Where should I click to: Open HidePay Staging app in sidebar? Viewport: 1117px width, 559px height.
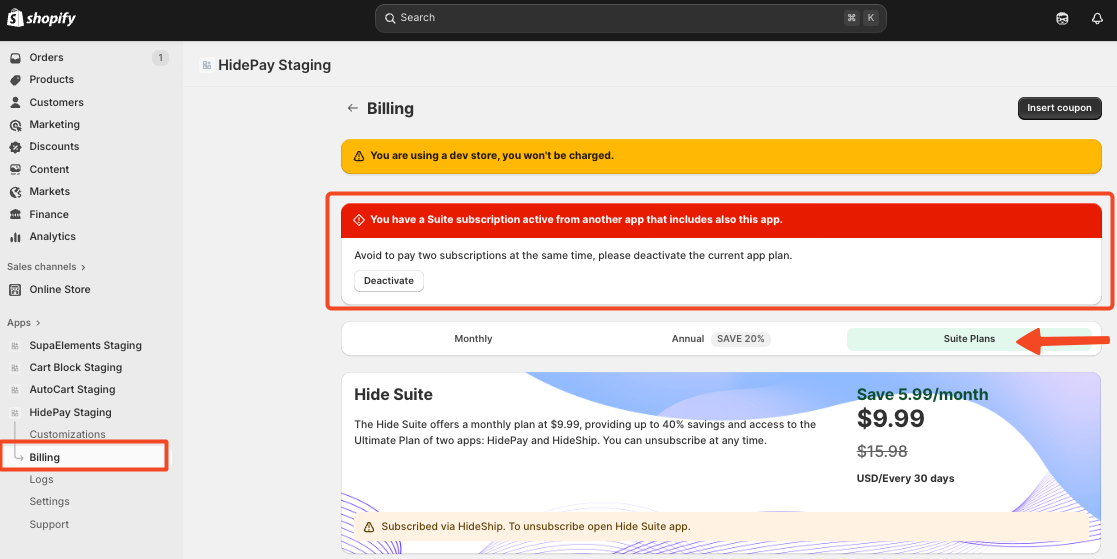click(x=70, y=412)
